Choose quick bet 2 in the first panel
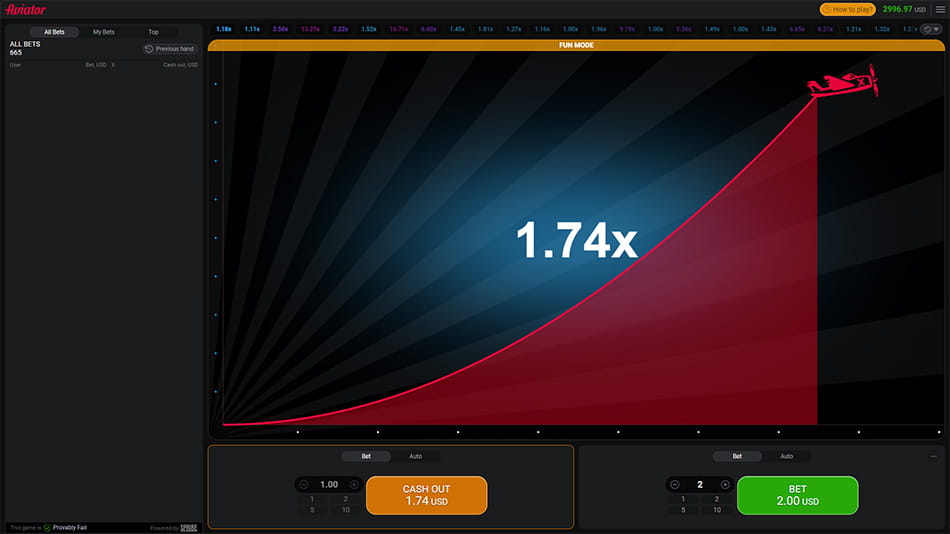950x534 pixels. 346,499
